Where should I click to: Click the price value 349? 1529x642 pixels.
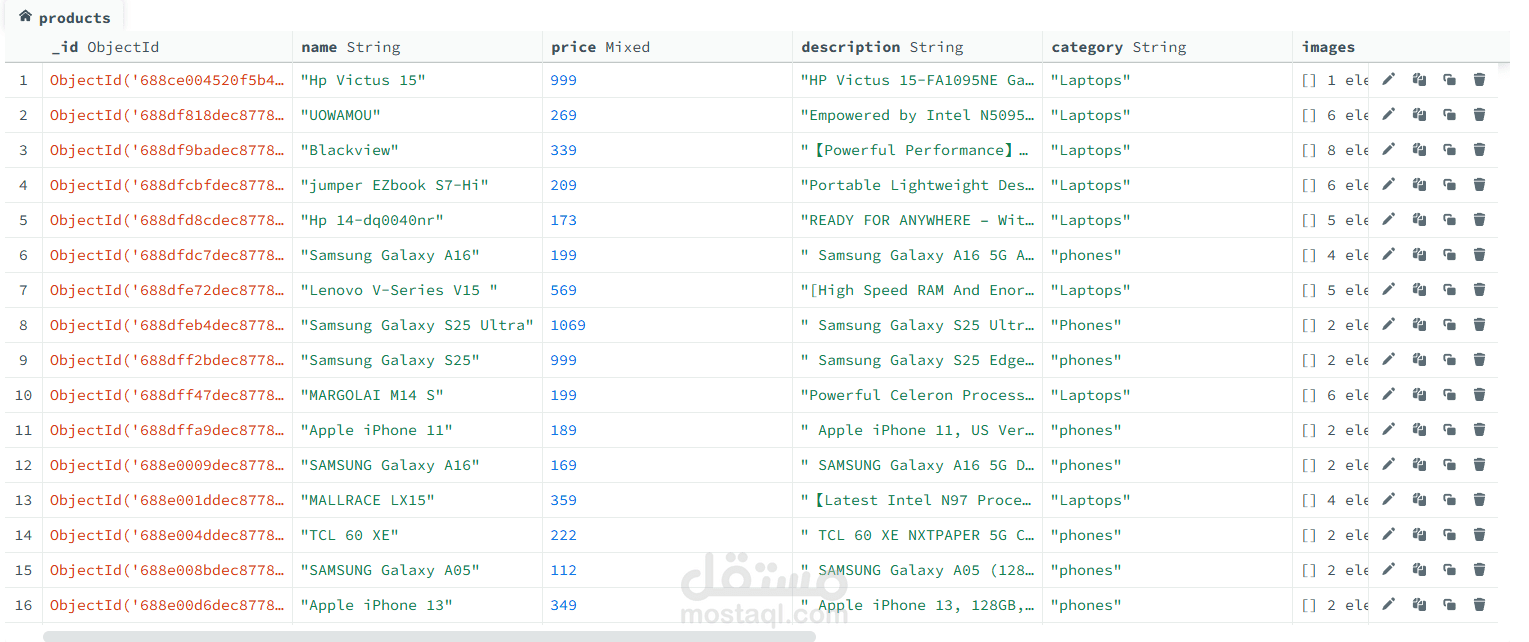(x=563, y=605)
